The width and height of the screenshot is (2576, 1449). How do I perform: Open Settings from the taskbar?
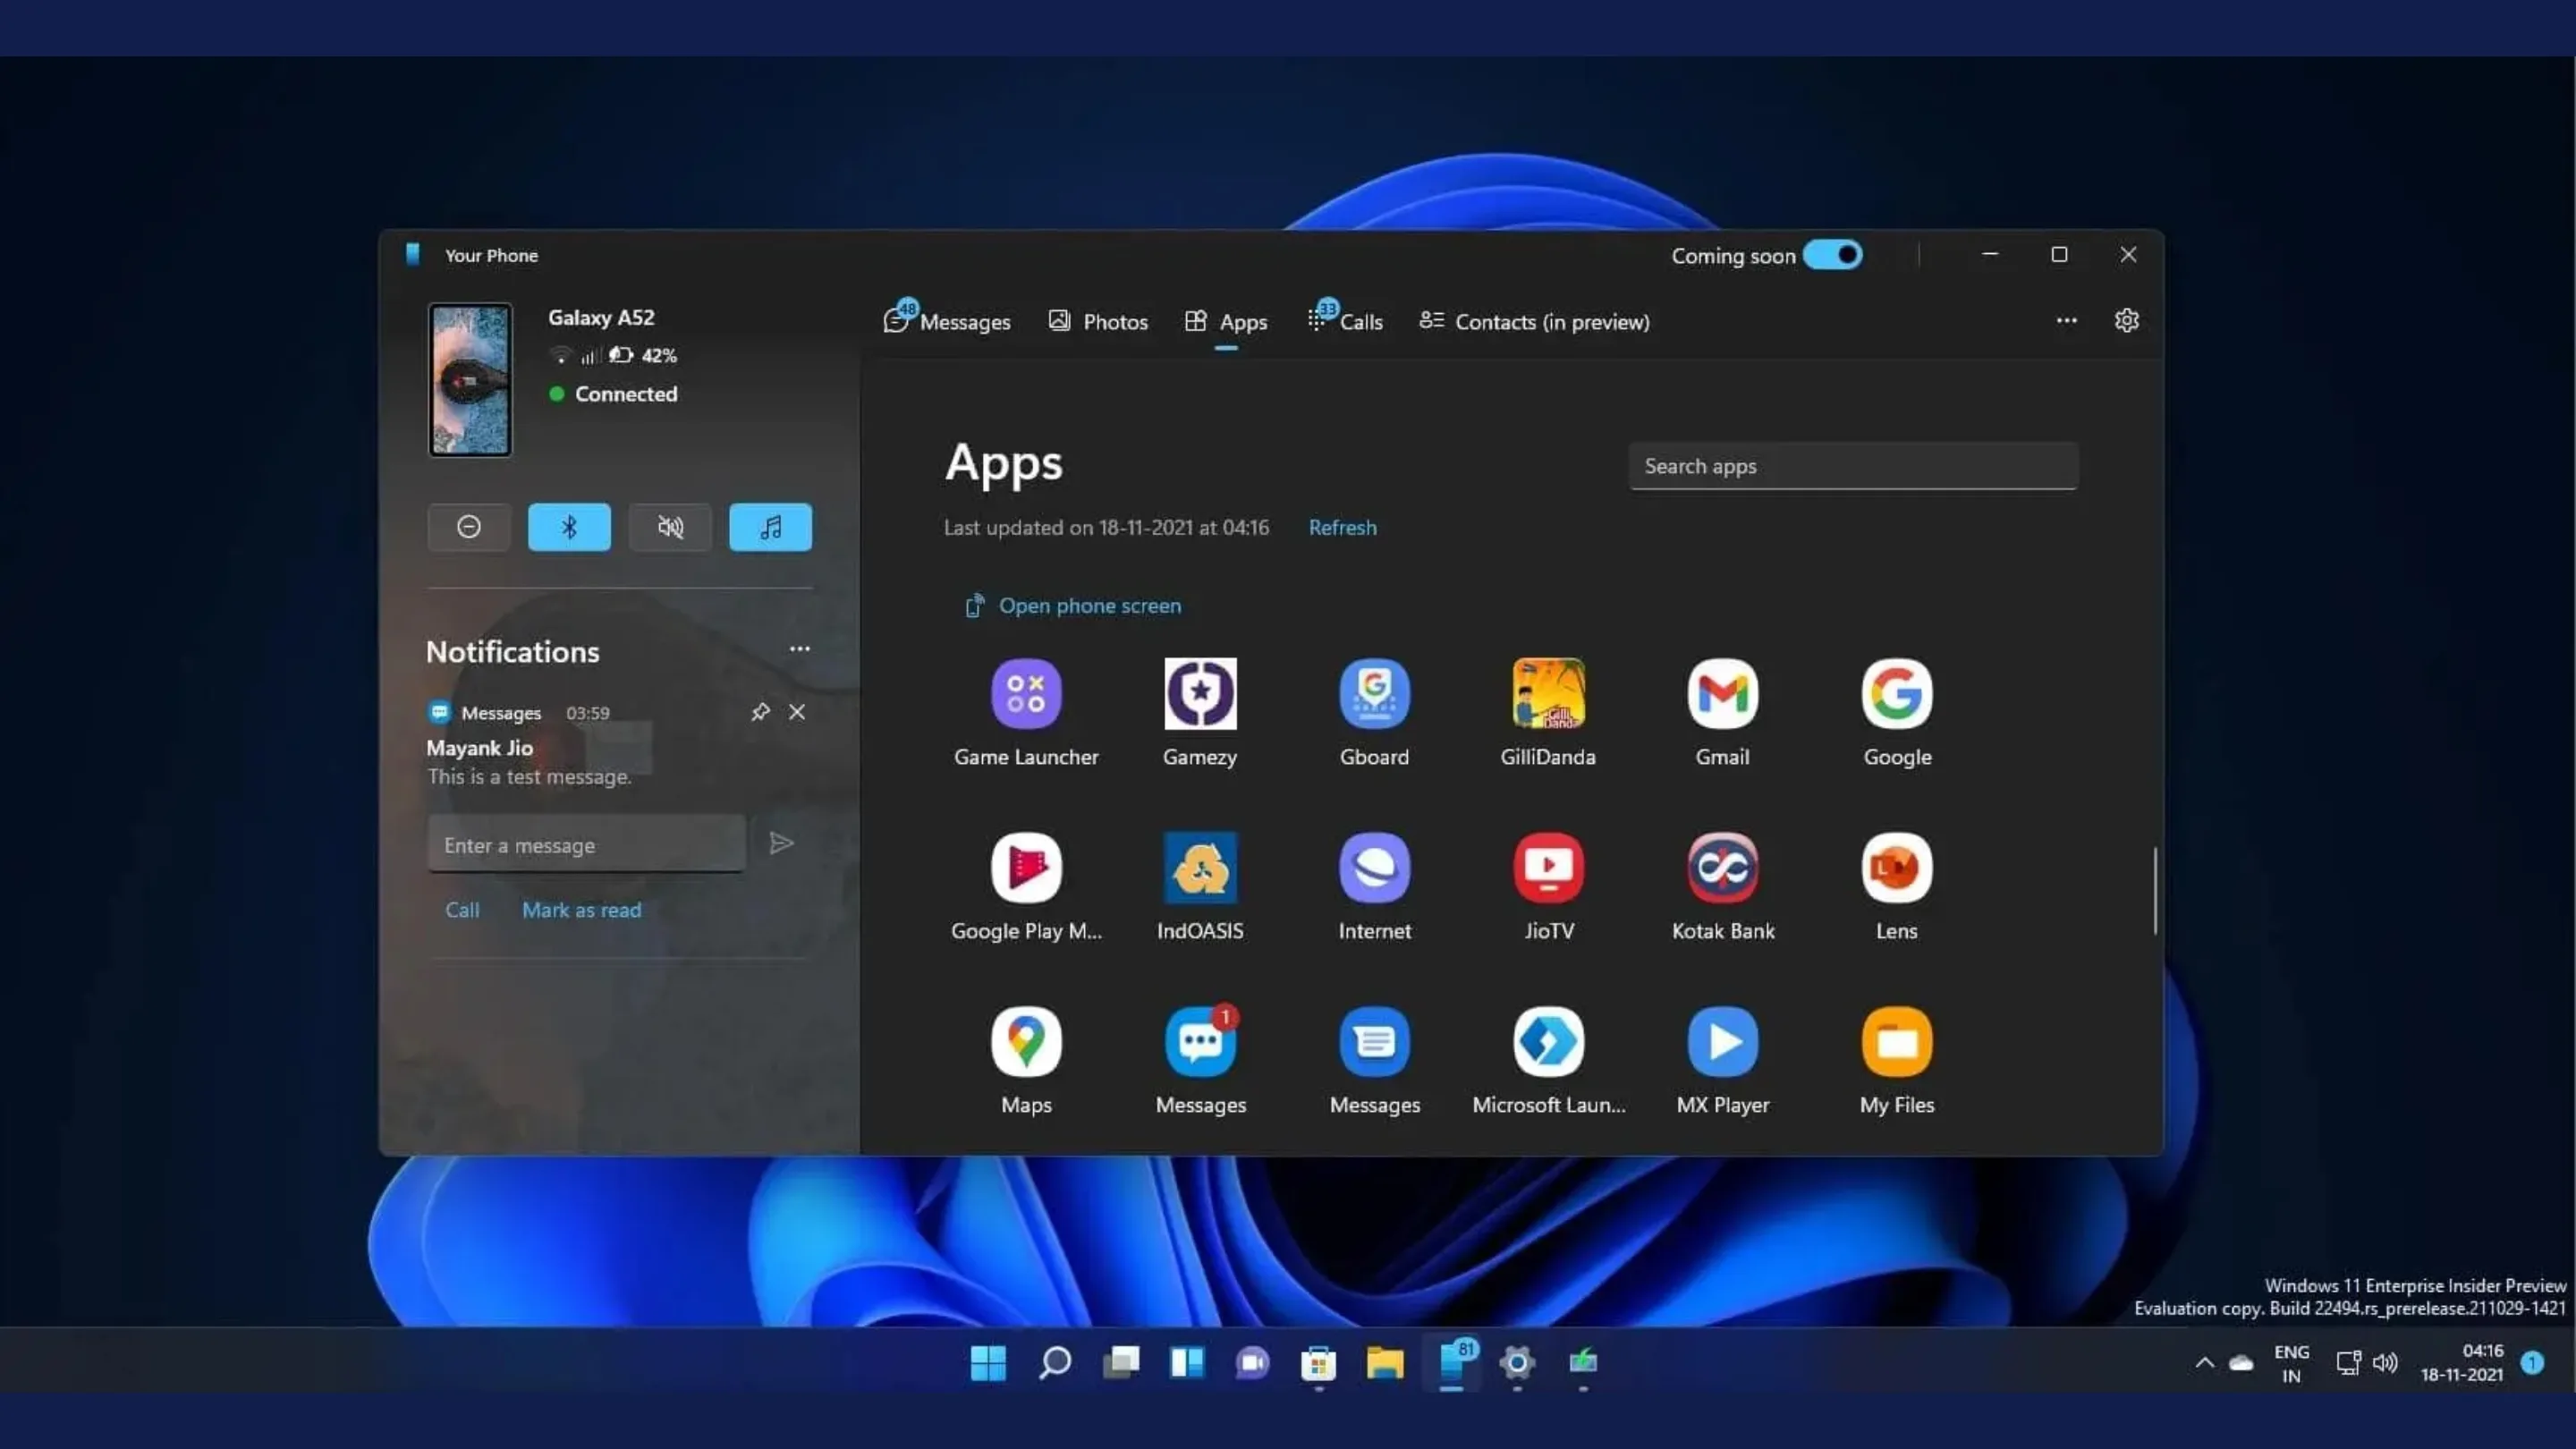pyautogui.click(x=1517, y=1362)
